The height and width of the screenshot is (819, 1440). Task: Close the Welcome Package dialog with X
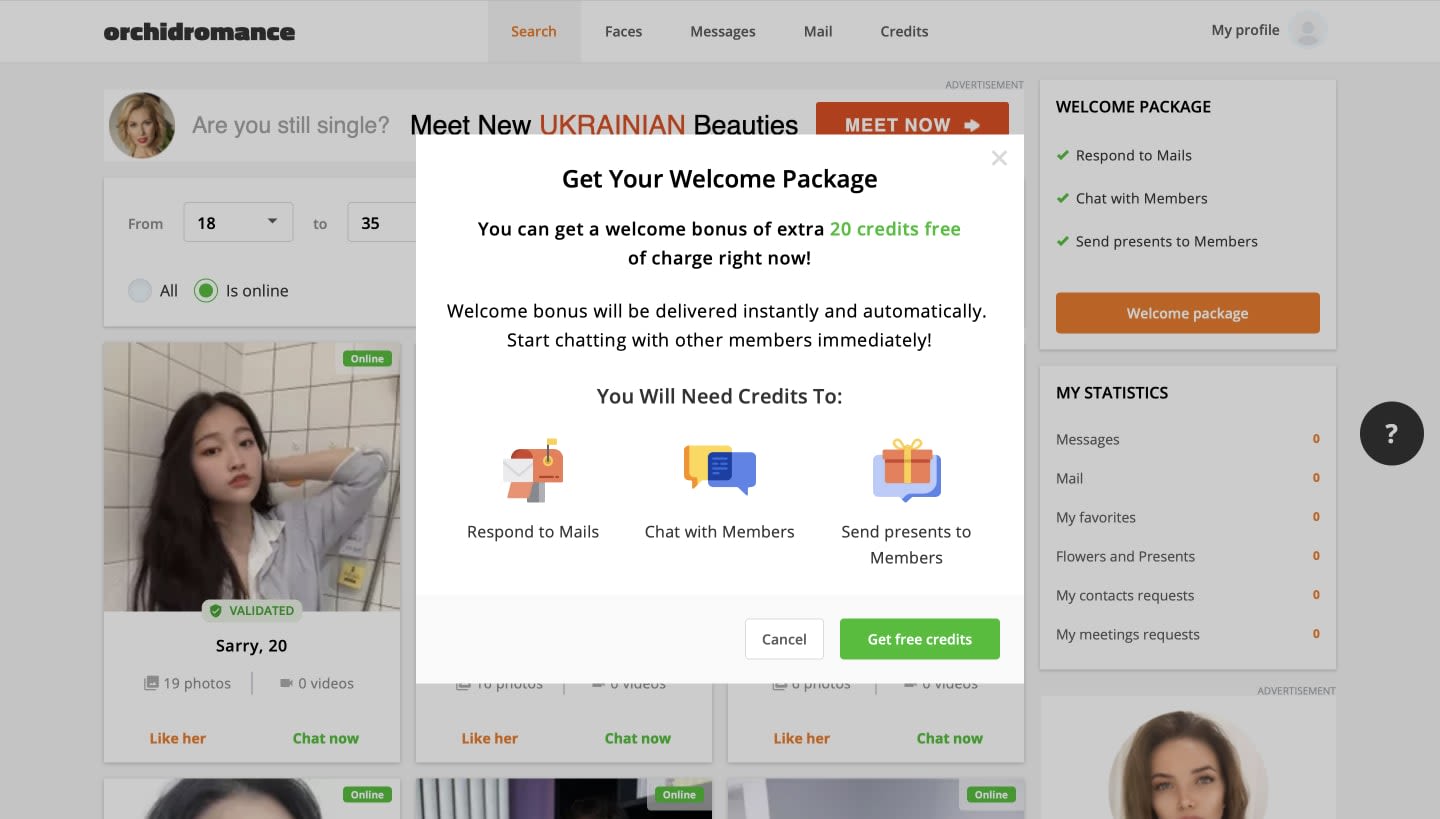coord(999,158)
